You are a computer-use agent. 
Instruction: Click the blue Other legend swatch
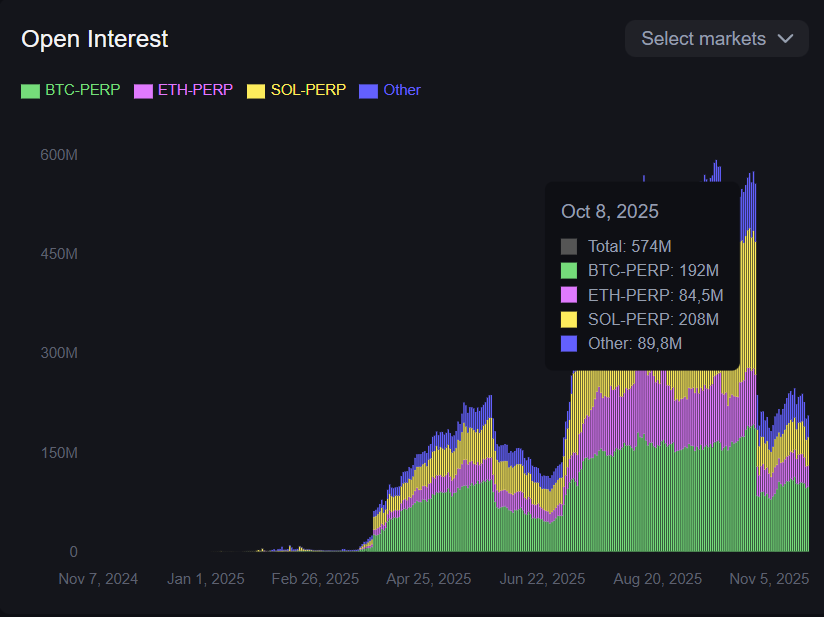click(367, 90)
